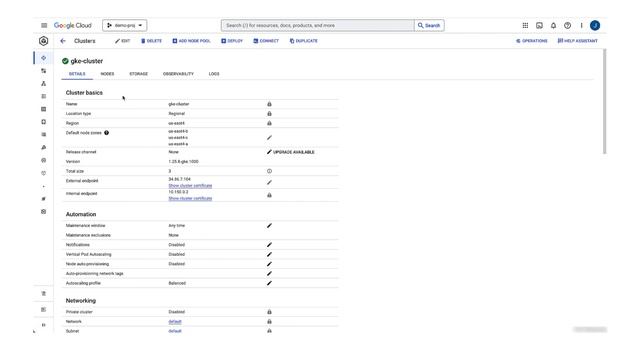The image size is (640, 360).
Task: Open the default Network link
Action: pos(175,322)
